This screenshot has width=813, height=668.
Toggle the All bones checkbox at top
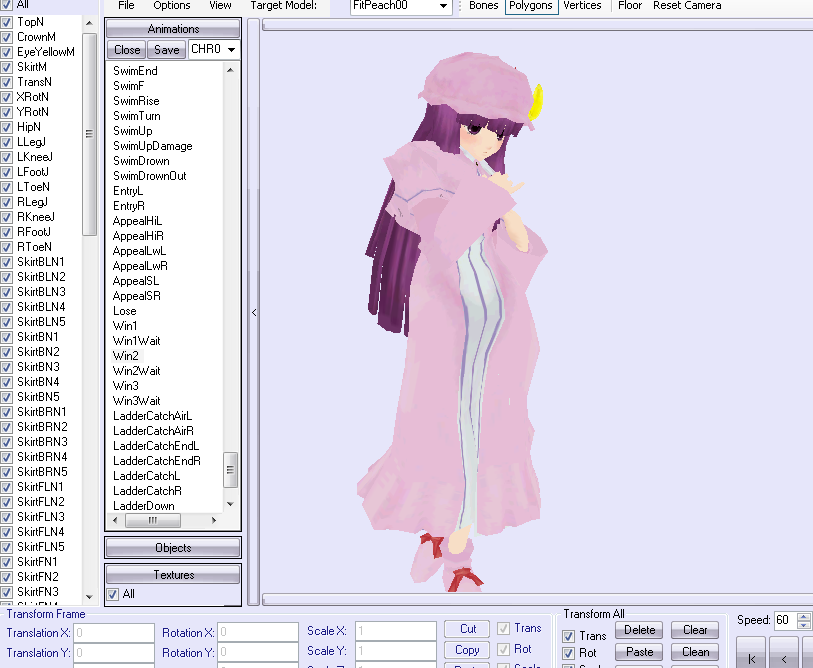[x=7, y=5]
